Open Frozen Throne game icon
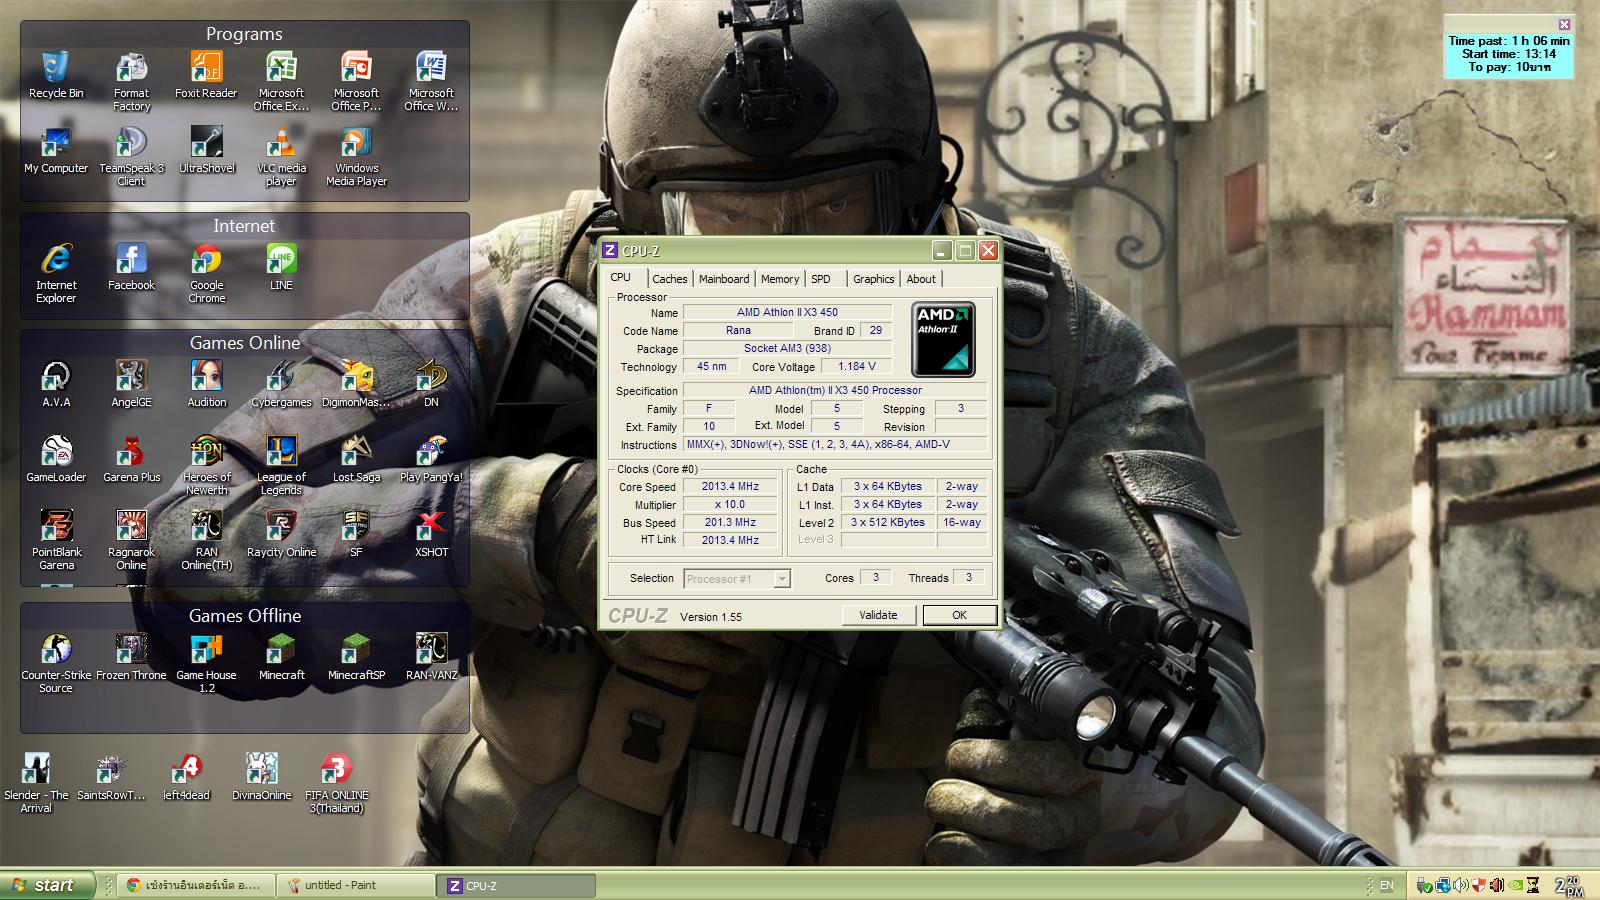The image size is (1600, 900). coord(131,657)
